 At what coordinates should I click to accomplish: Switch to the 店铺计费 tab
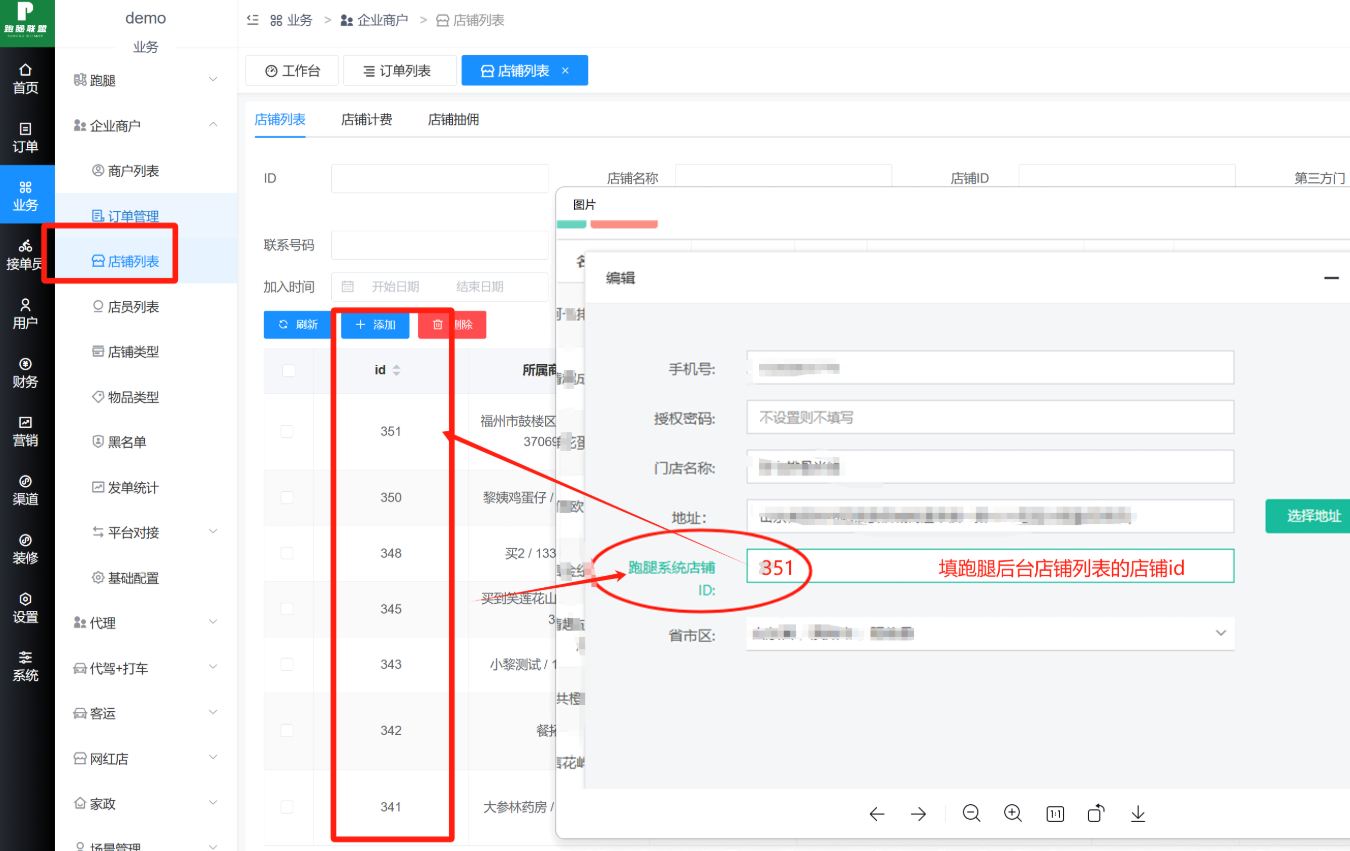tap(366, 120)
